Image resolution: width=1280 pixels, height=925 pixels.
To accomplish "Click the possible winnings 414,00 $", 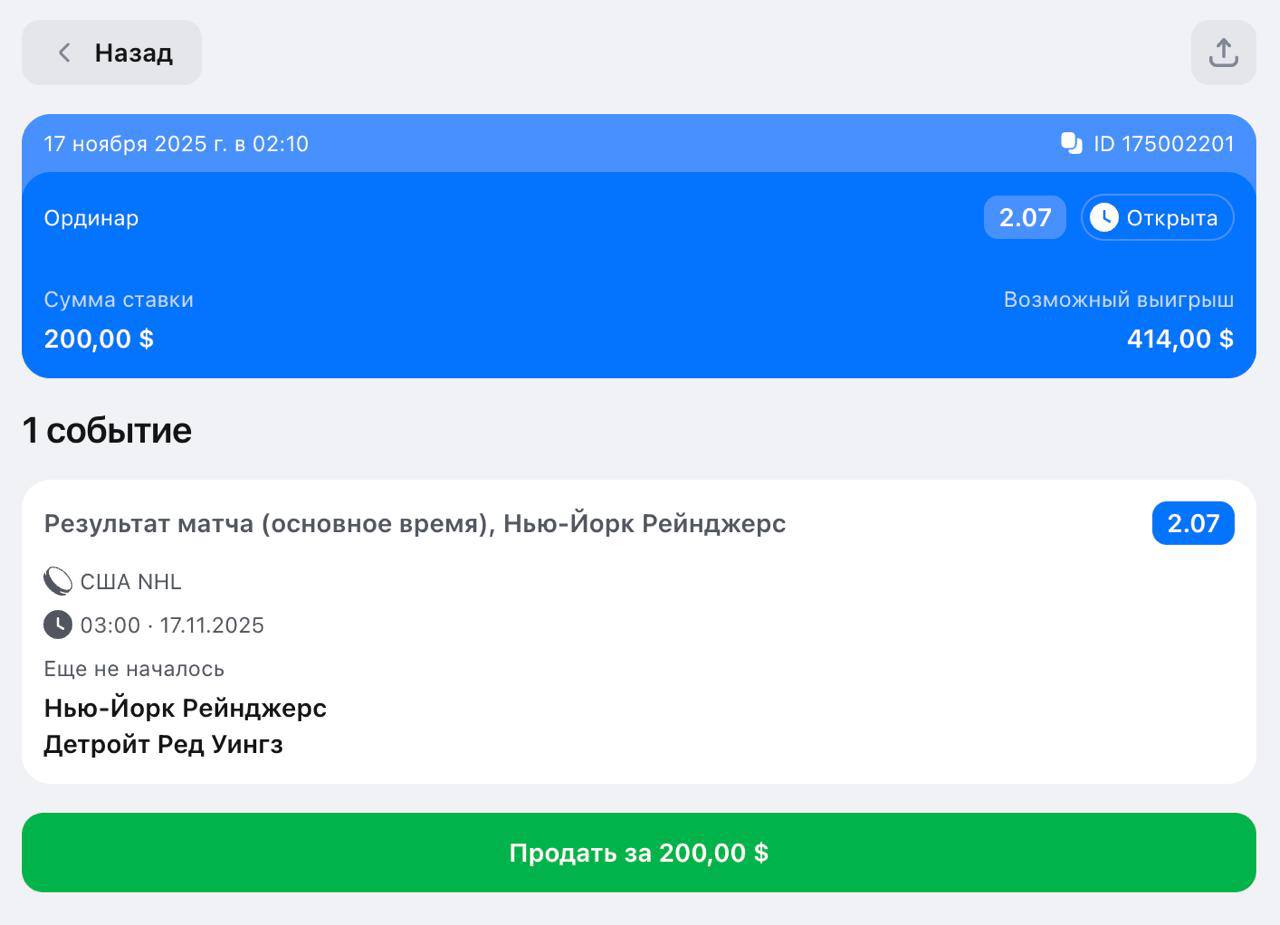I will [x=1180, y=339].
